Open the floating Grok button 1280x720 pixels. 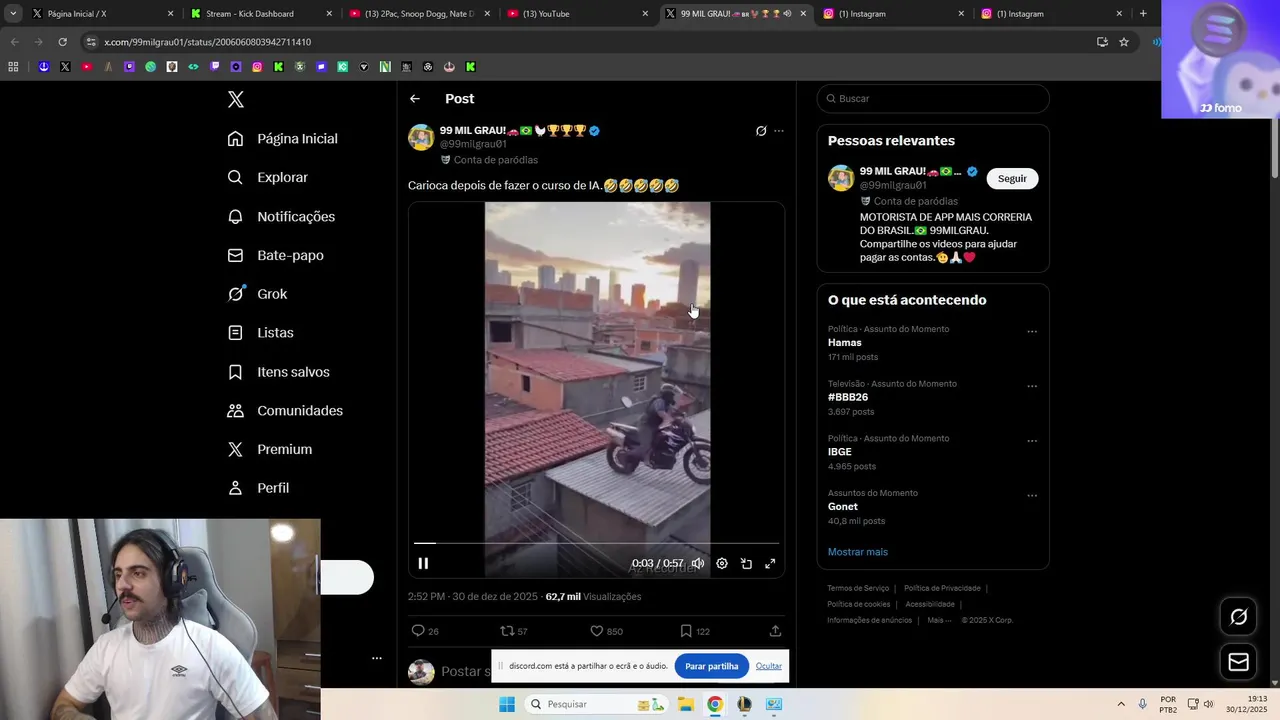click(1238, 617)
